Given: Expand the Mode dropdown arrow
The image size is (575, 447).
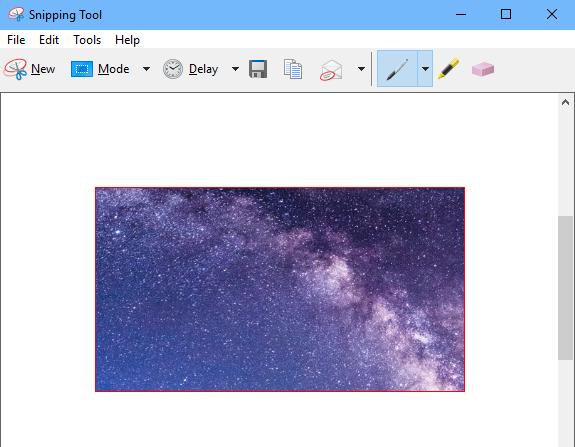Looking at the screenshot, I should tap(146, 69).
